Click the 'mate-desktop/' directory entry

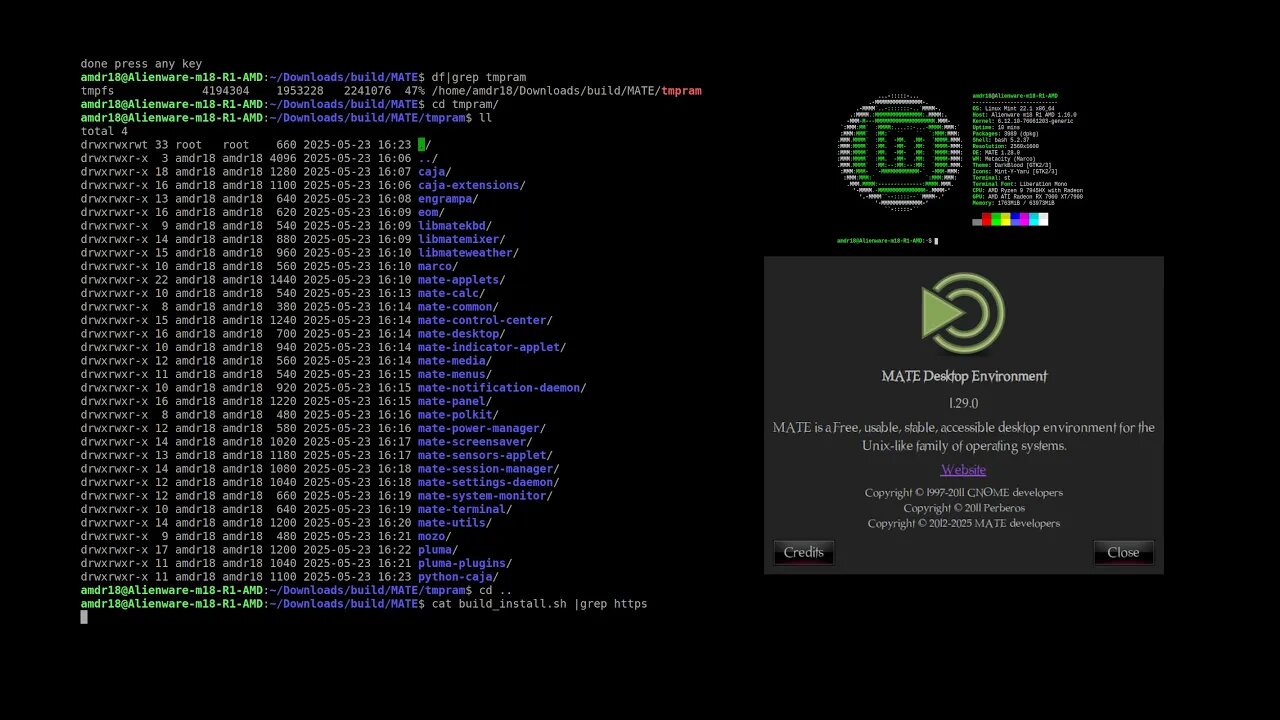tap(461, 334)
